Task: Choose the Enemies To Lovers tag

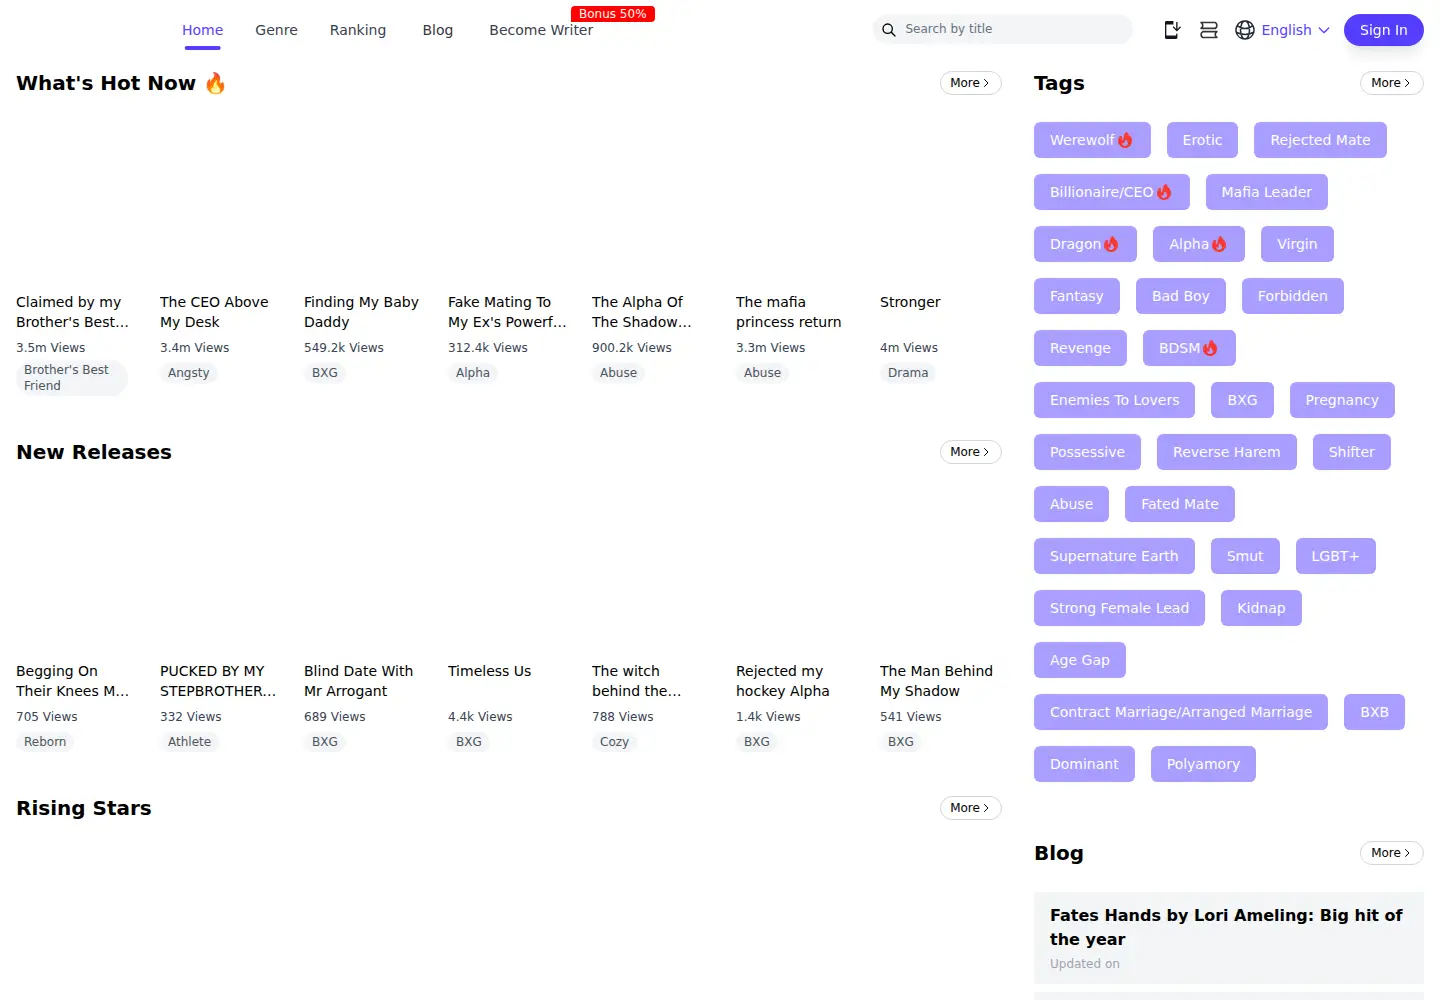Action: 1114,400
